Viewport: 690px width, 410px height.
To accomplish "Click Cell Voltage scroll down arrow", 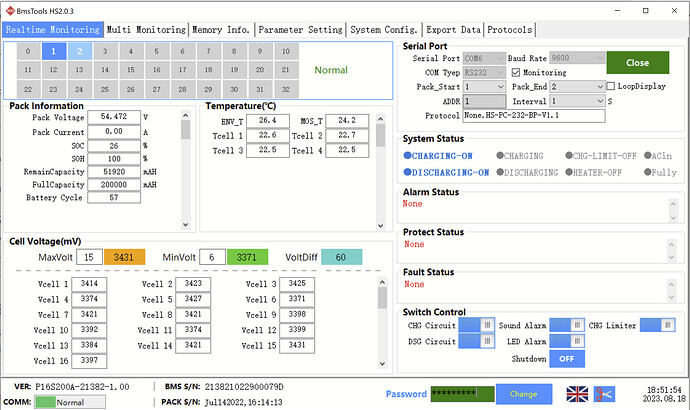I will pos(382,364).
